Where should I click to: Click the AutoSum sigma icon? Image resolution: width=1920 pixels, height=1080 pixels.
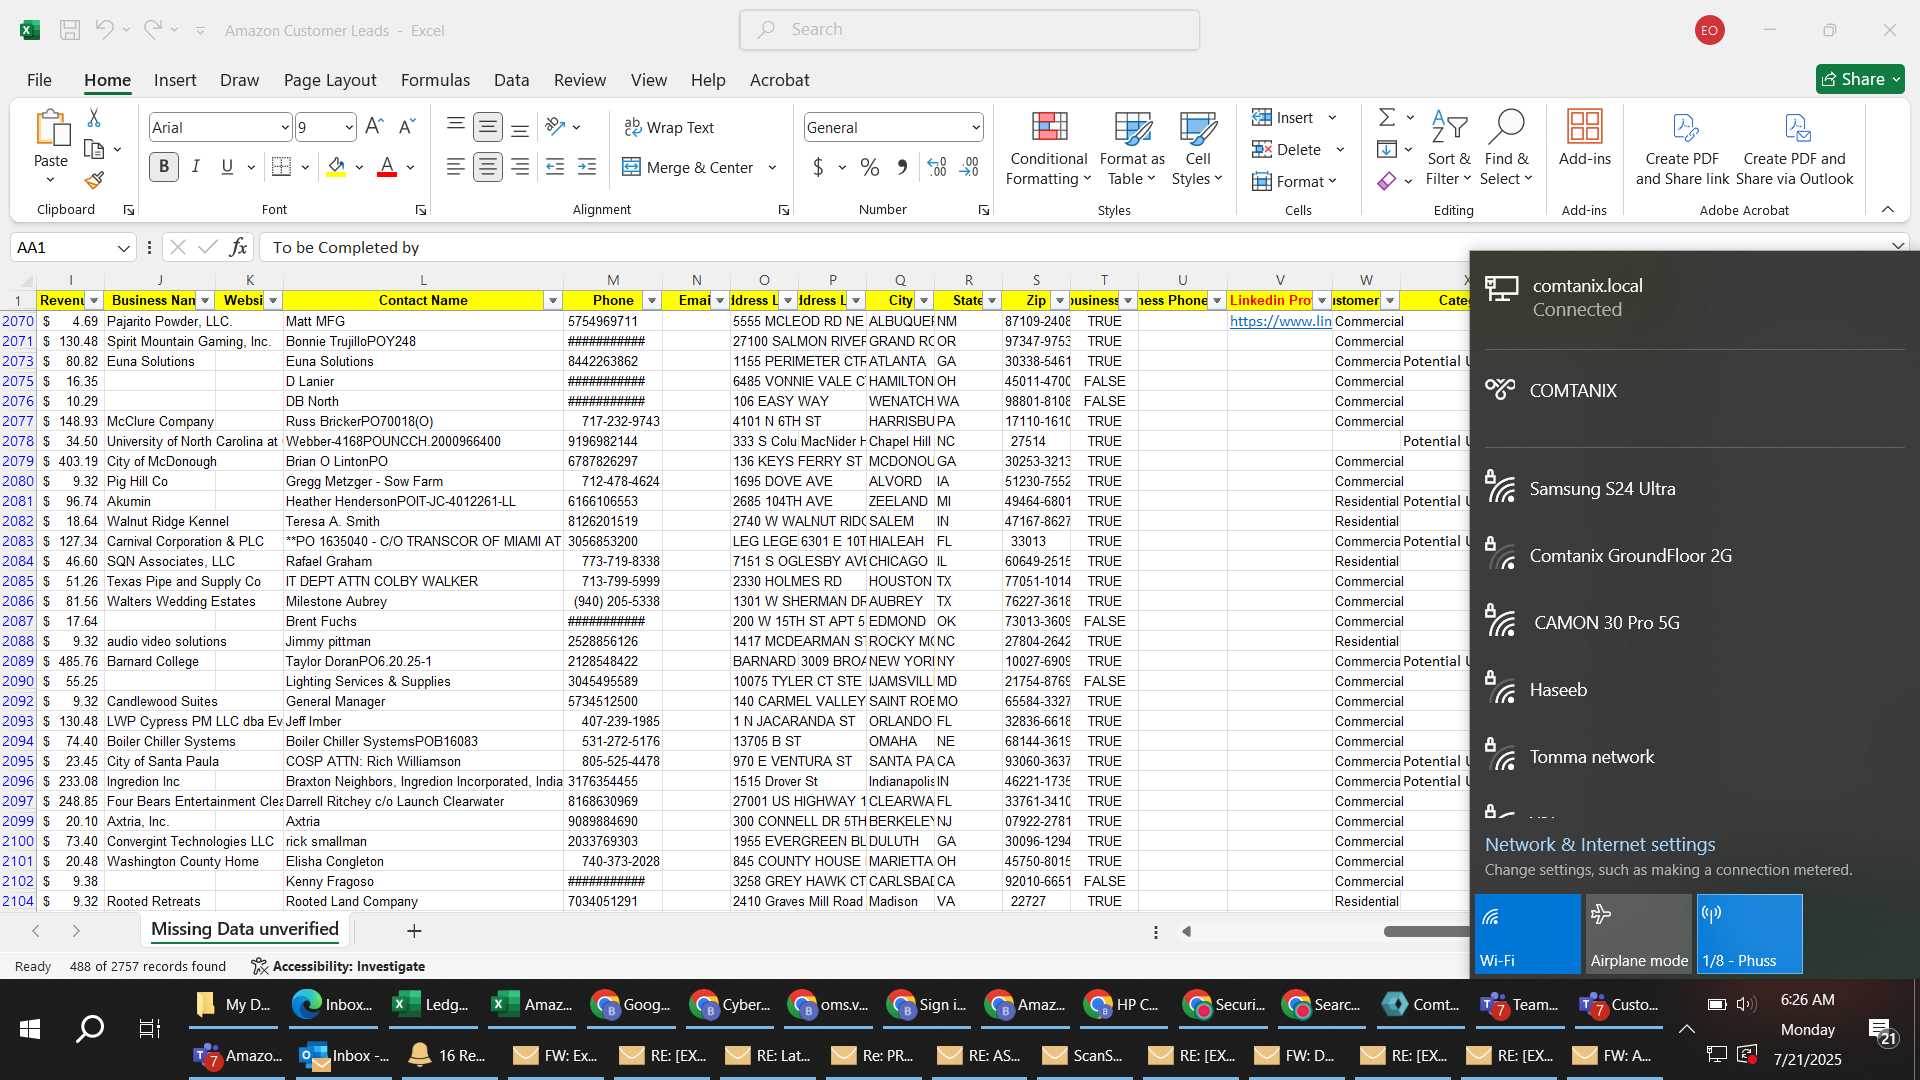click(x=1387, y=118)
